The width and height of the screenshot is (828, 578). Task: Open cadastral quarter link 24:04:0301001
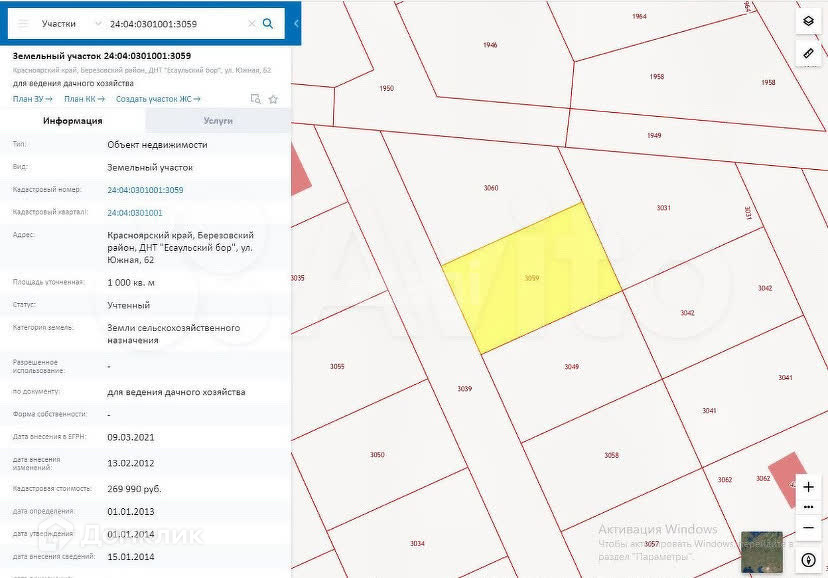click(135, 213)
